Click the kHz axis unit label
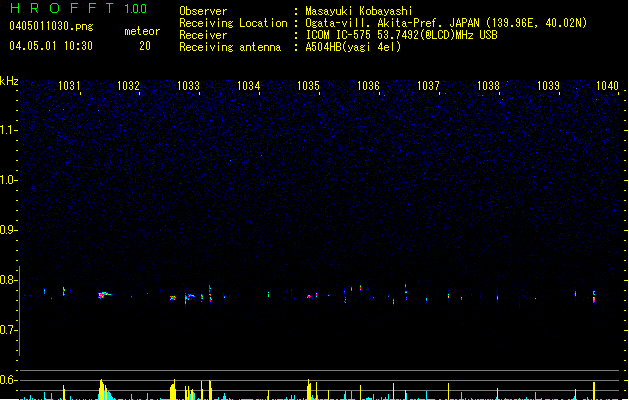629x400 pixels. pyautogui.click(x=9, y=81)
